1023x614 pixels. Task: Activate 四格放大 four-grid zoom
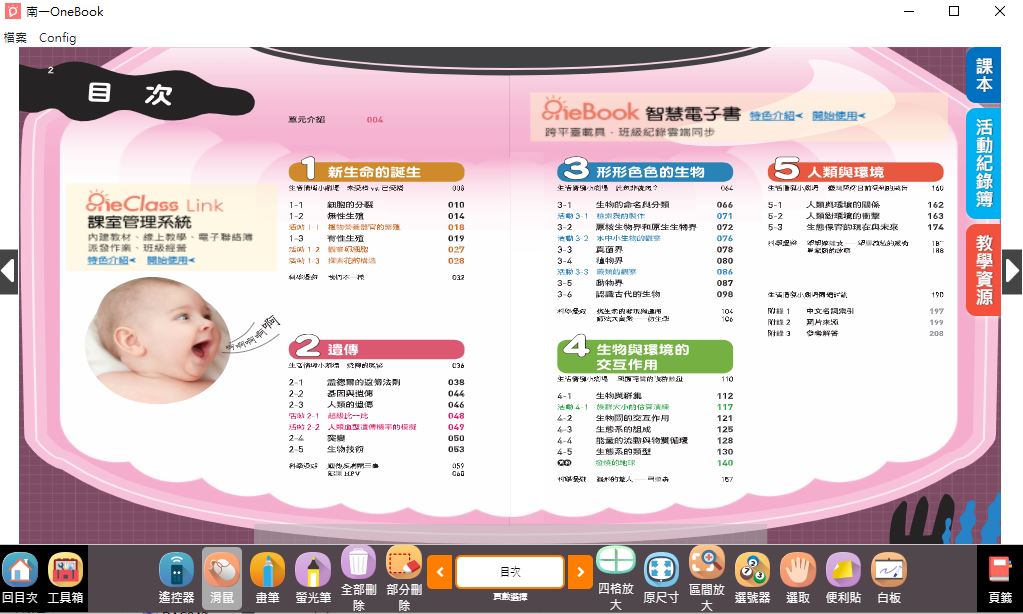pyautogui.click(x=616, y=578)
